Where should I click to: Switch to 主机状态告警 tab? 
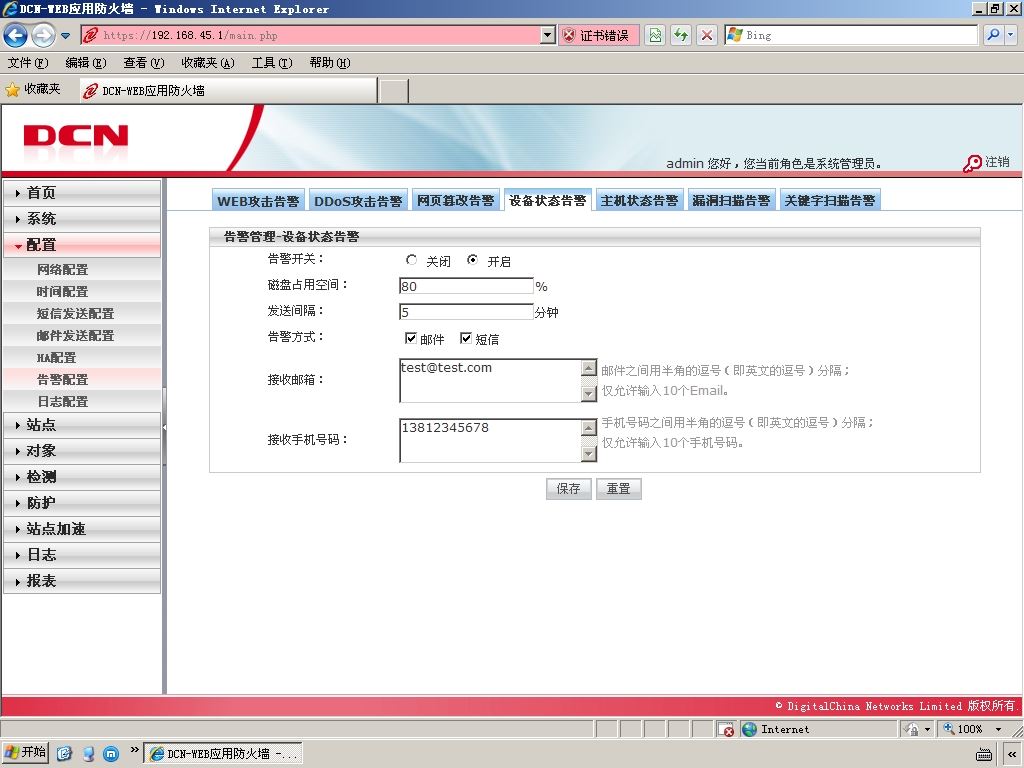point(639,200)
